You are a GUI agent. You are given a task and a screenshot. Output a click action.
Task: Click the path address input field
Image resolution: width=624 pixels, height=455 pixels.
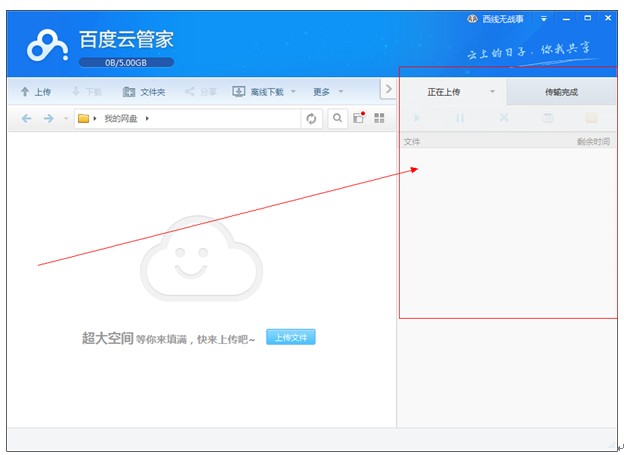(187, 118)
